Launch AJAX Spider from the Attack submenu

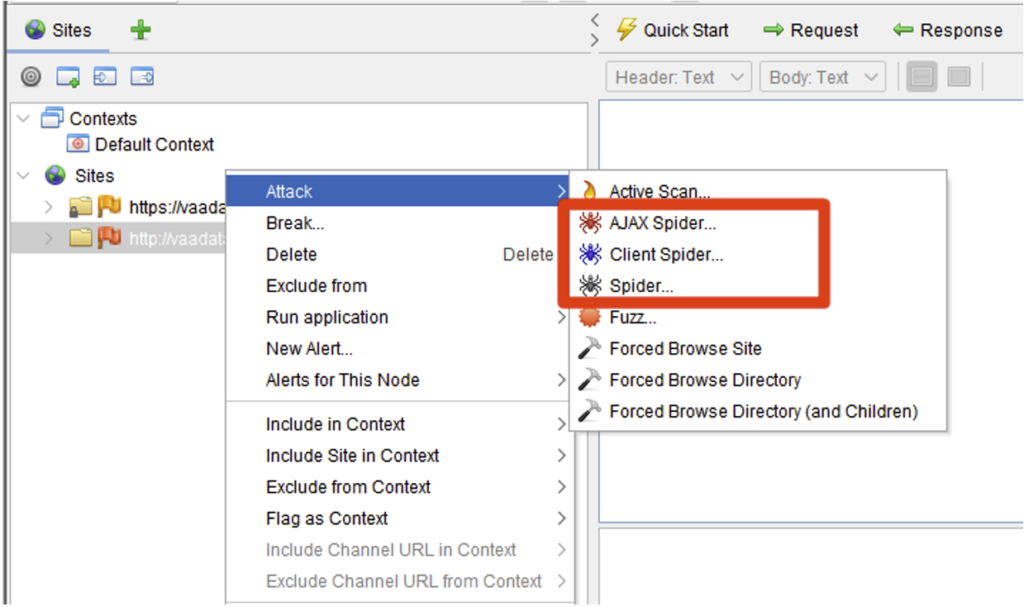pos(662,223)
